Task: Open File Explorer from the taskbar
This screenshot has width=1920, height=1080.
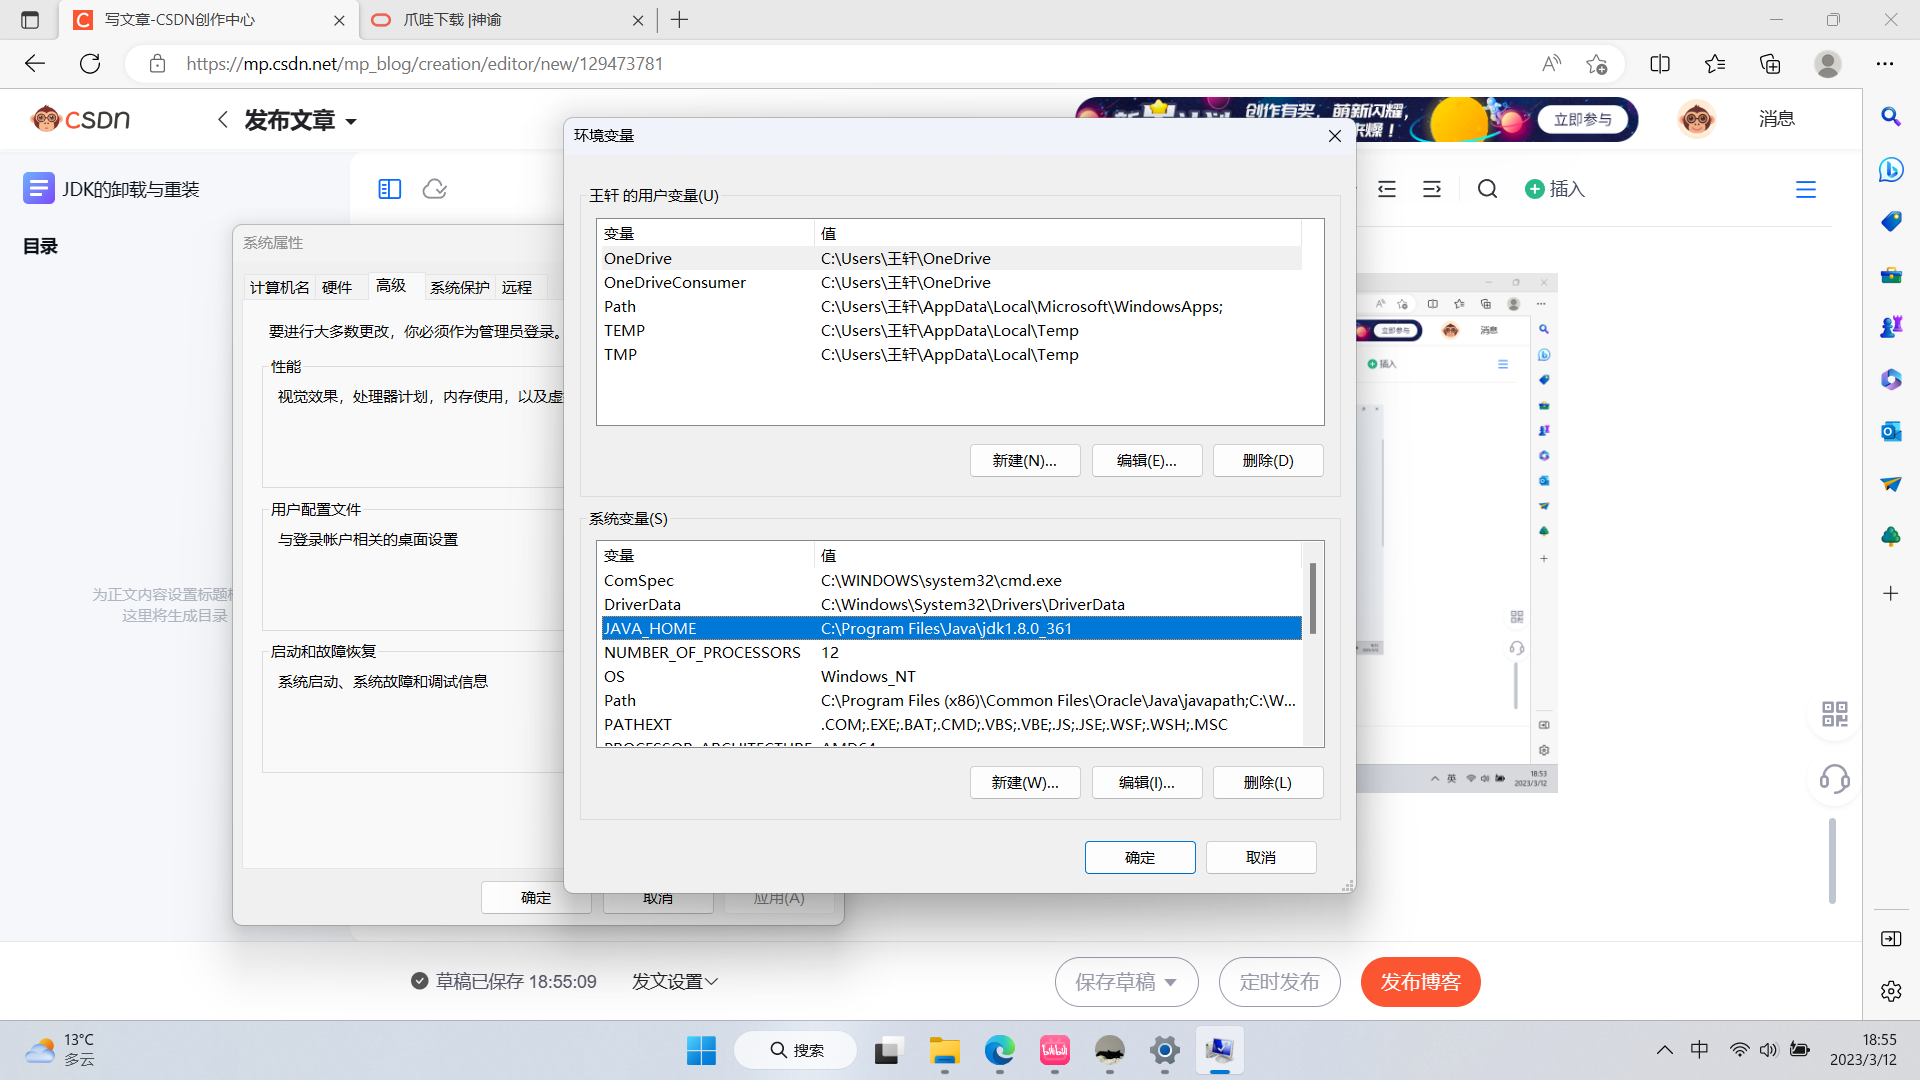Action: [944, 1050]
